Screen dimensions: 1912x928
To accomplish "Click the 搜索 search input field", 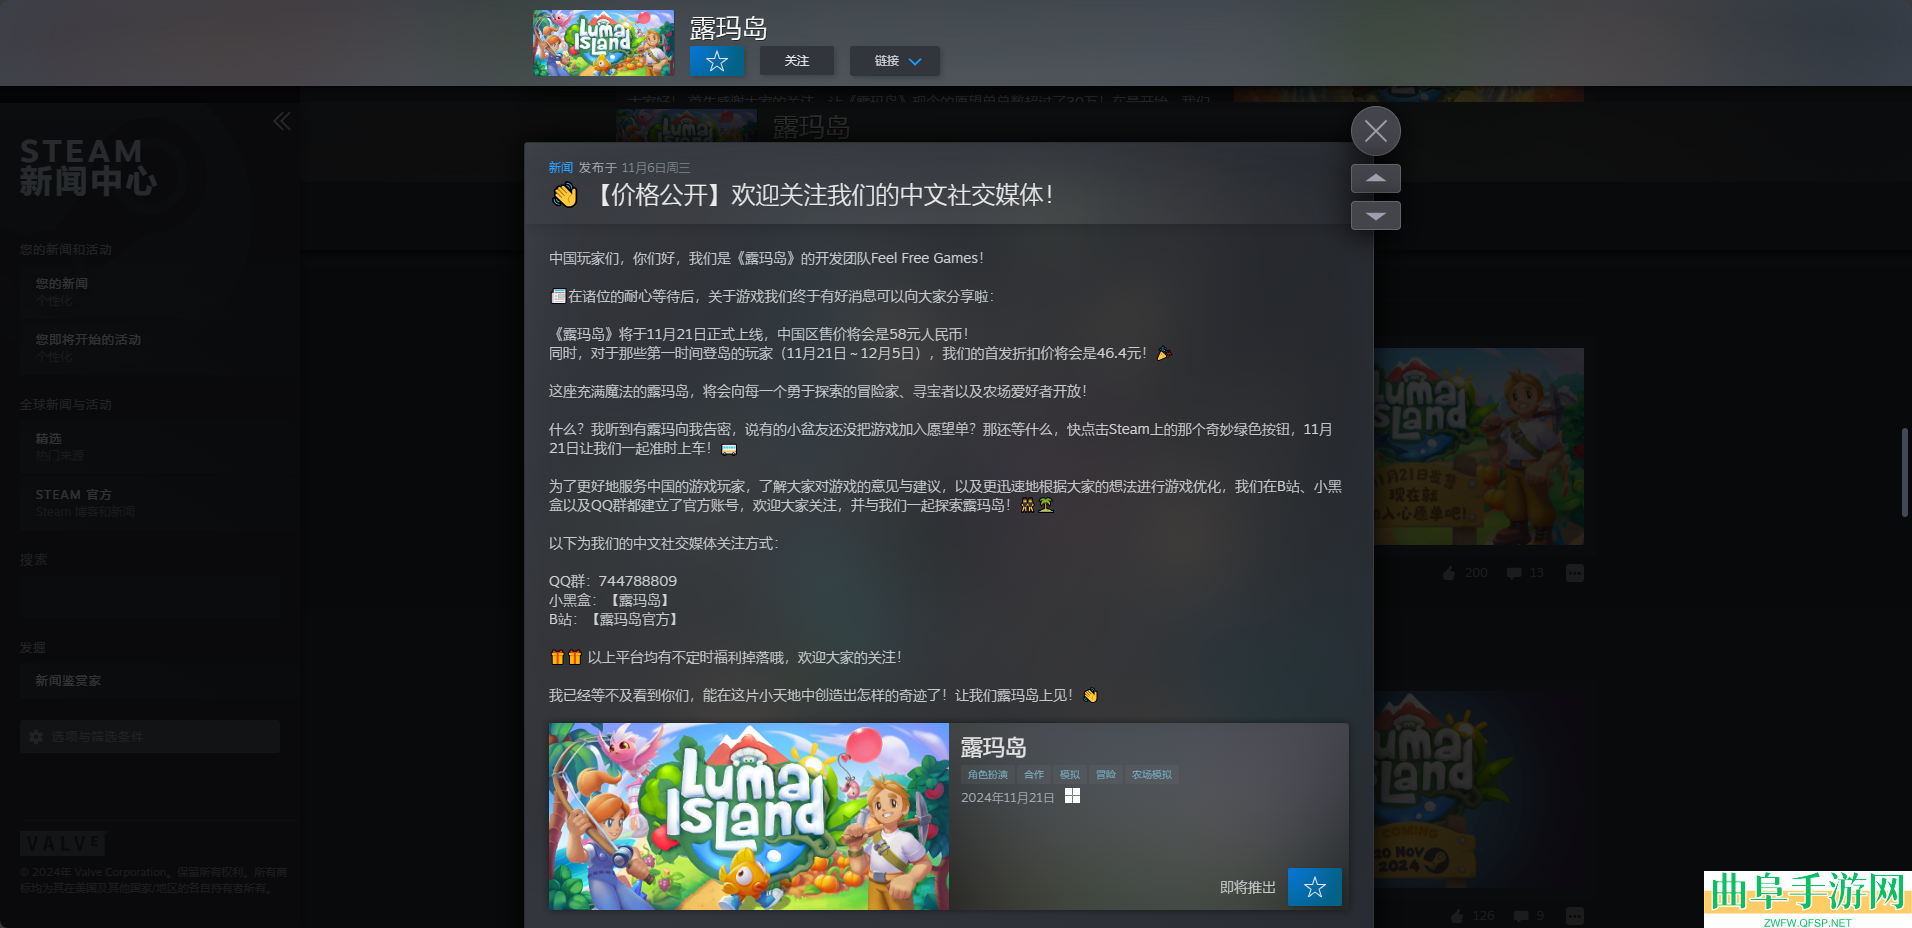I will click(x=150, y=596).
